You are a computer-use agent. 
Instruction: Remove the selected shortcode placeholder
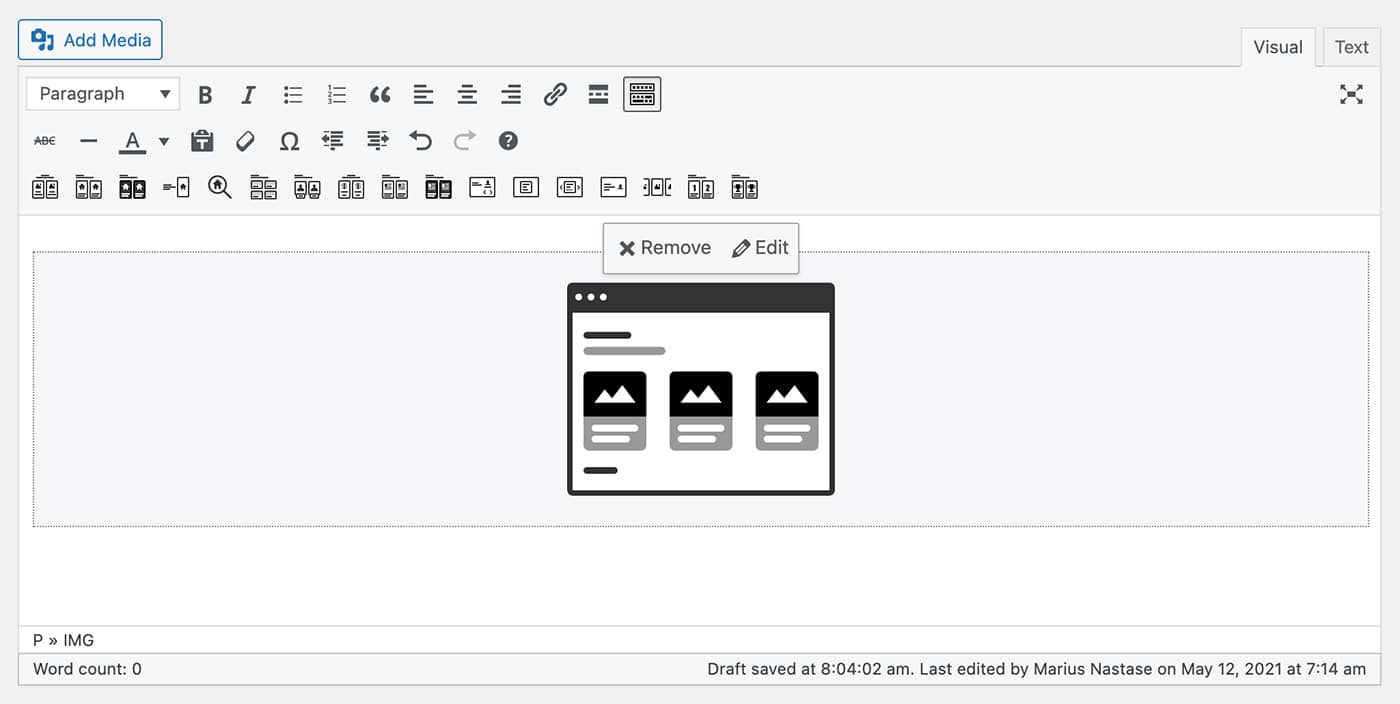[x=665, y=248]
